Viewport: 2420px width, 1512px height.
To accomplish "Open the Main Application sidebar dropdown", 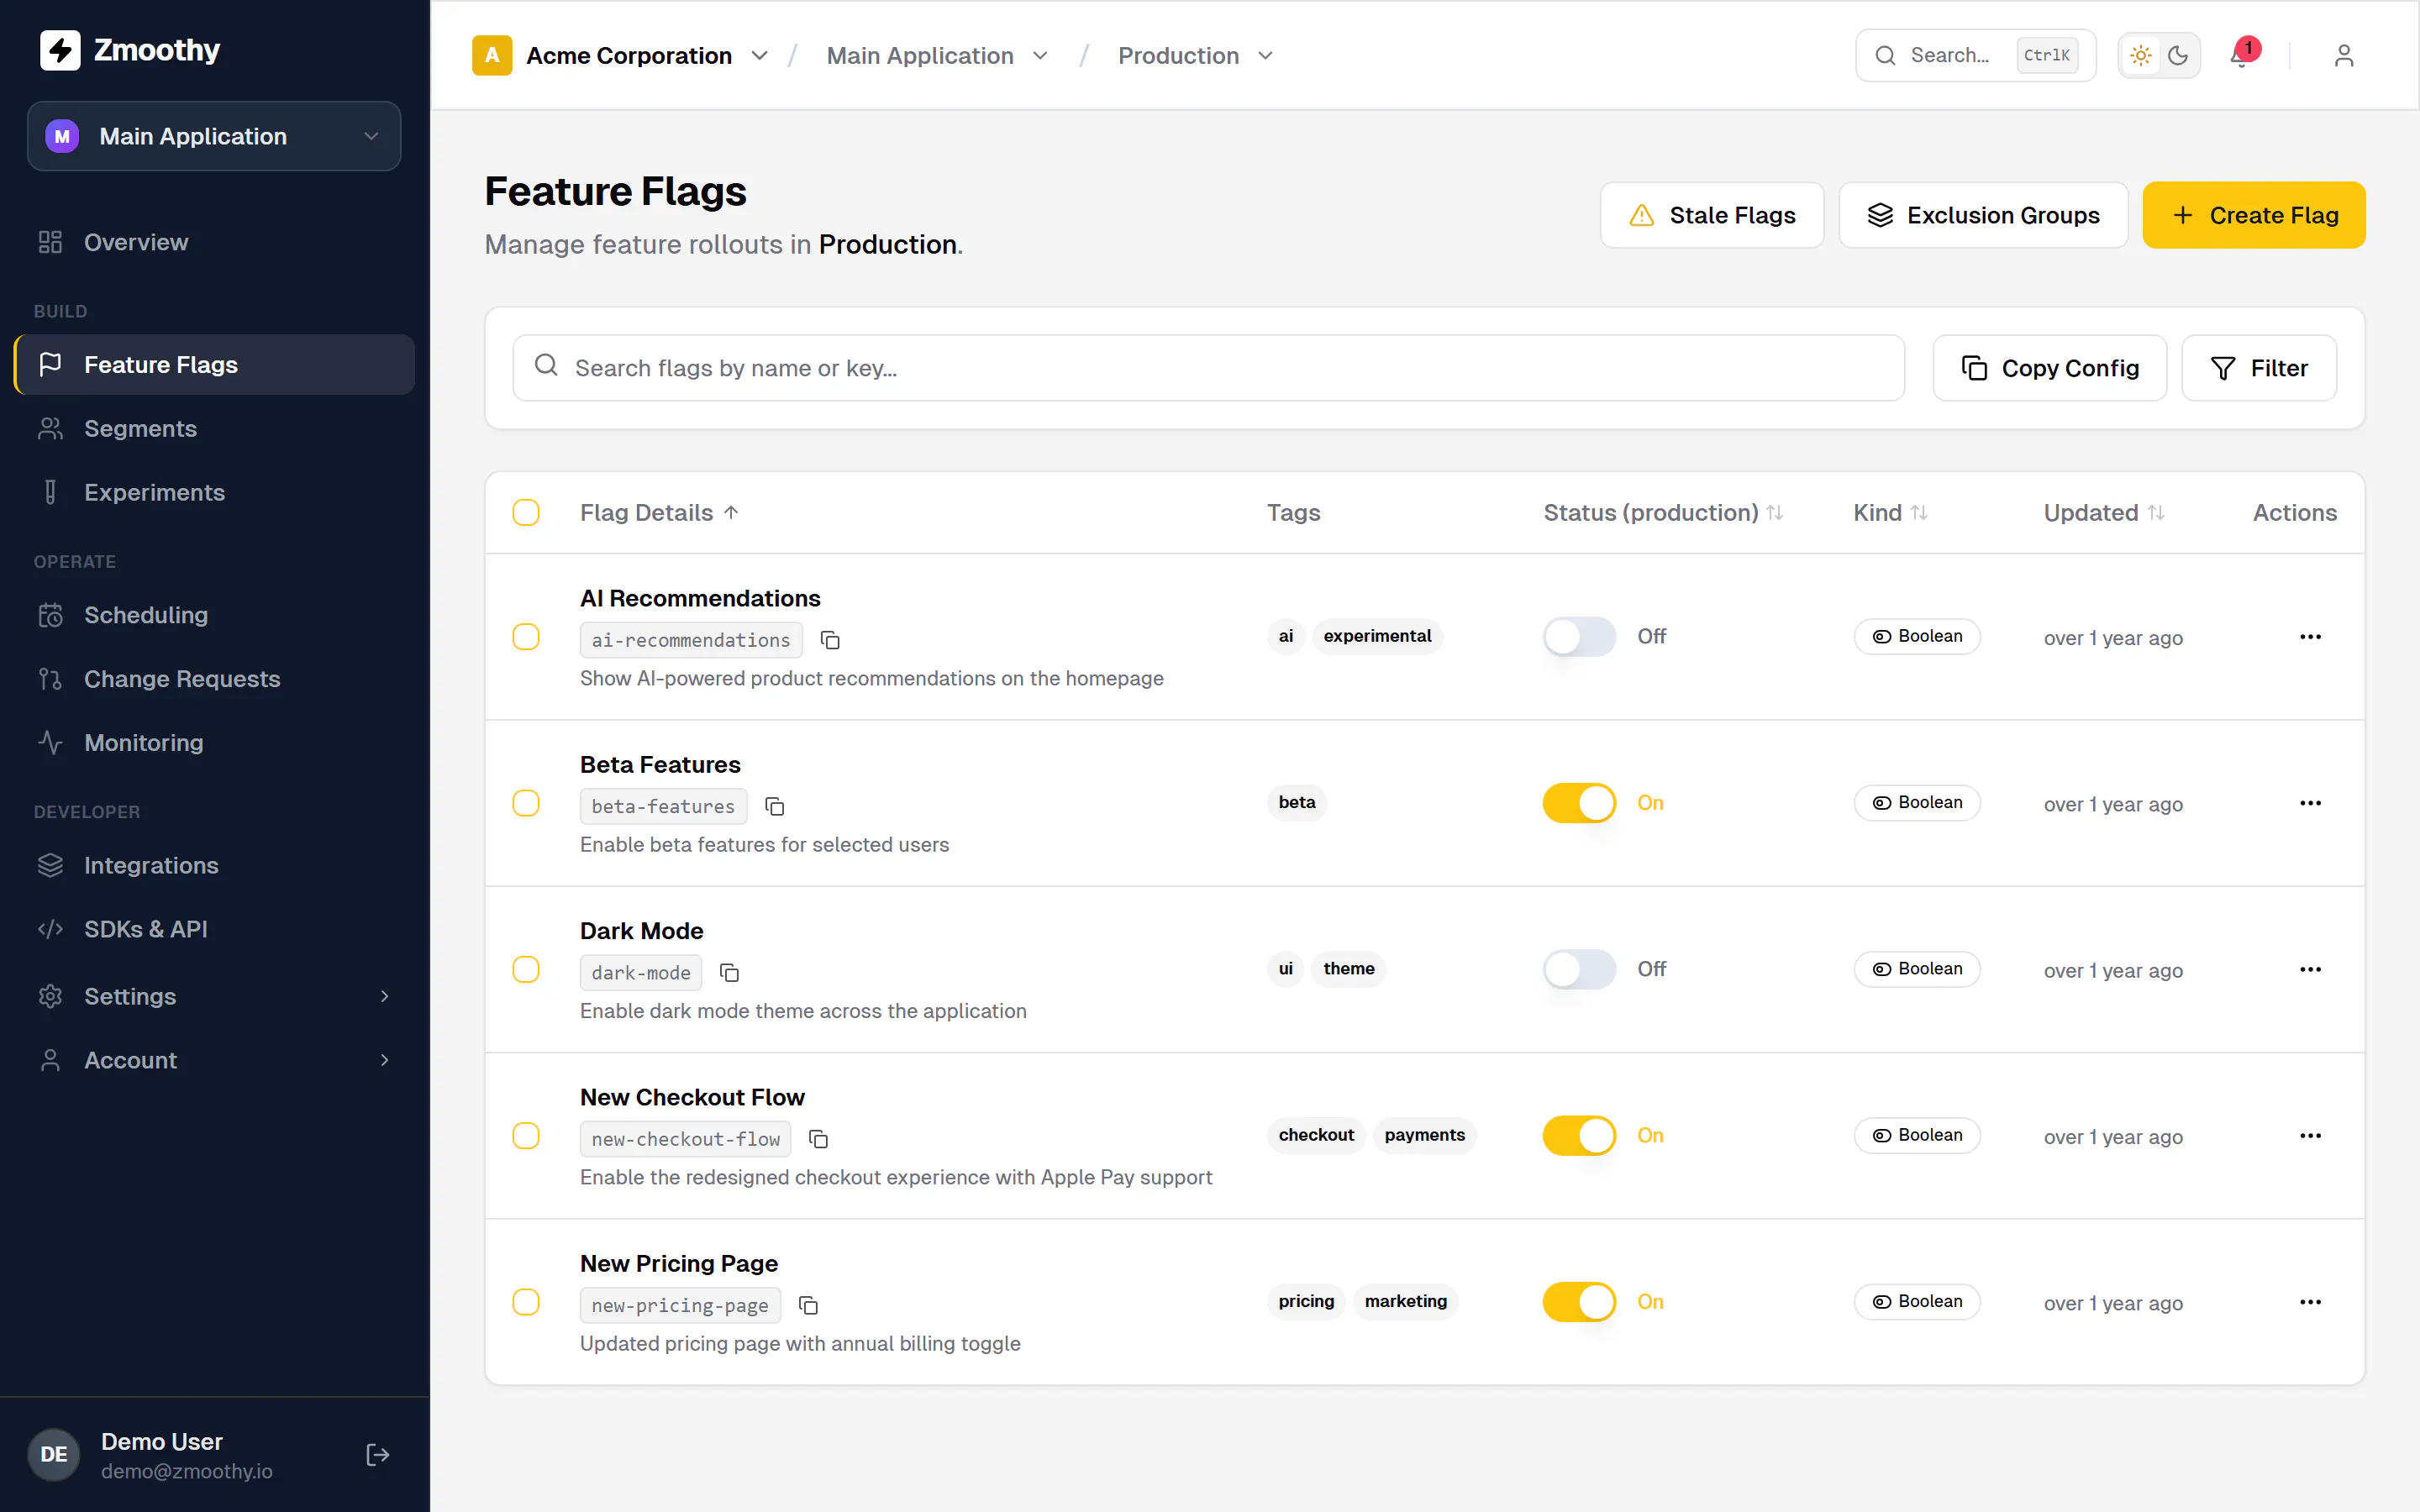I will click(x=214, y=136).
